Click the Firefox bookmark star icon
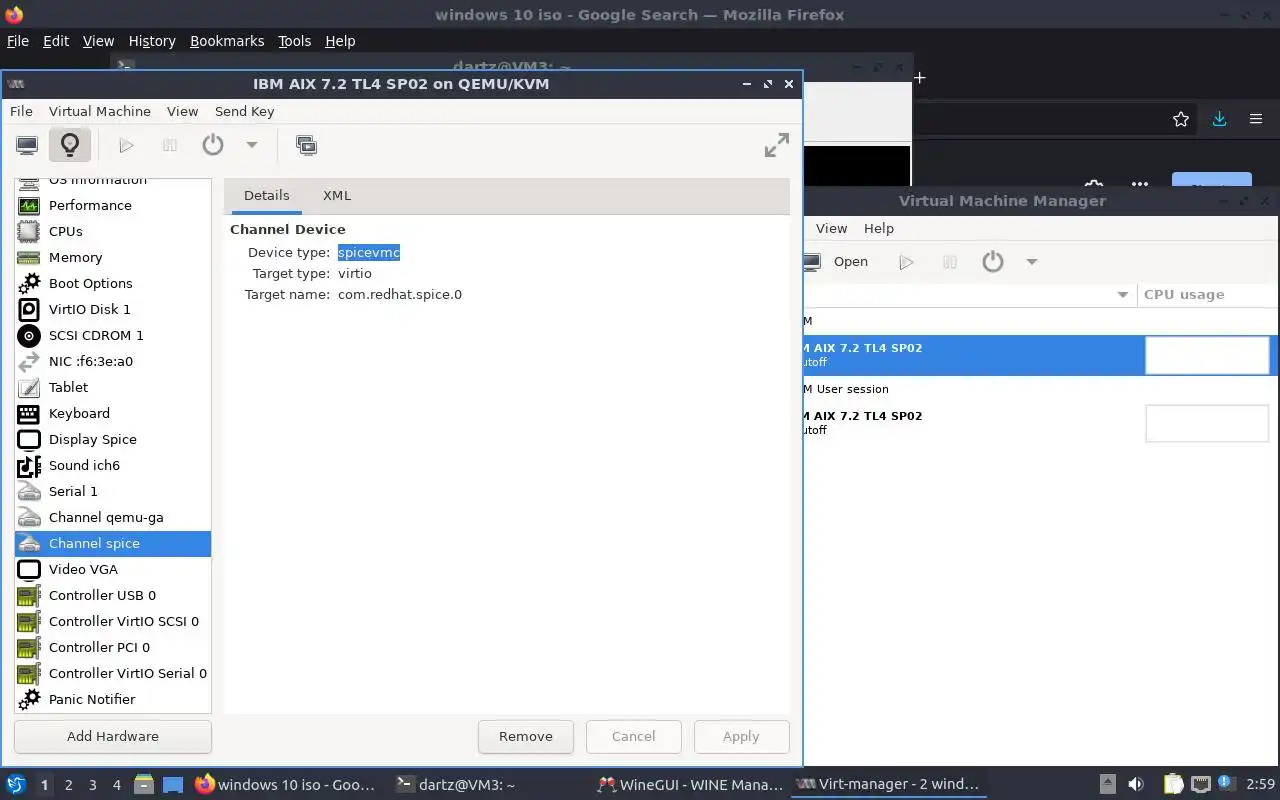1280x800 pixels. (x=1181, y=119)
